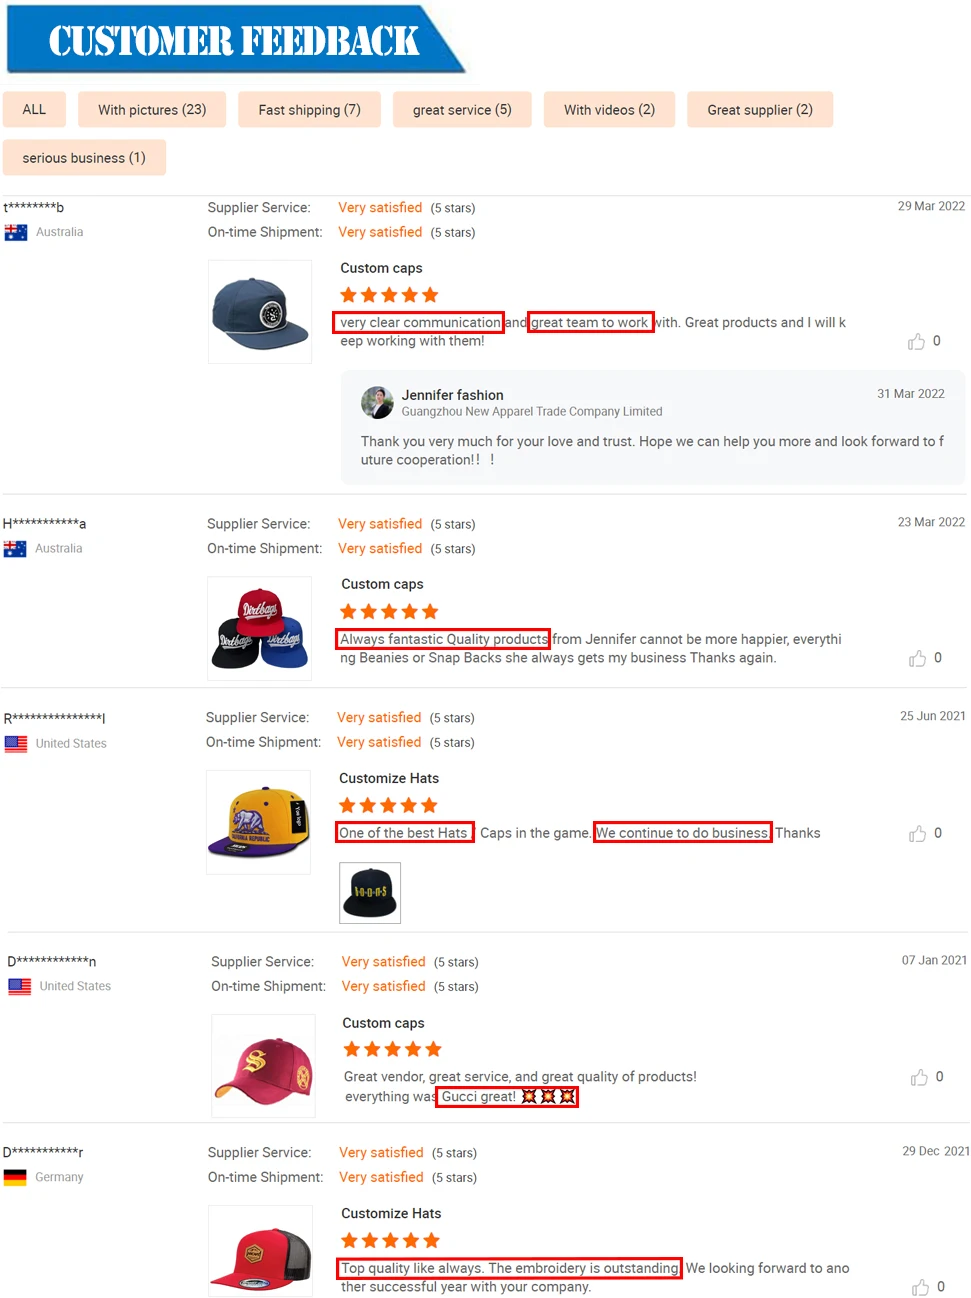Open the maroon S-logo cap photo
This screenshot has height=1298, width=971.
tap(263, 1066)
